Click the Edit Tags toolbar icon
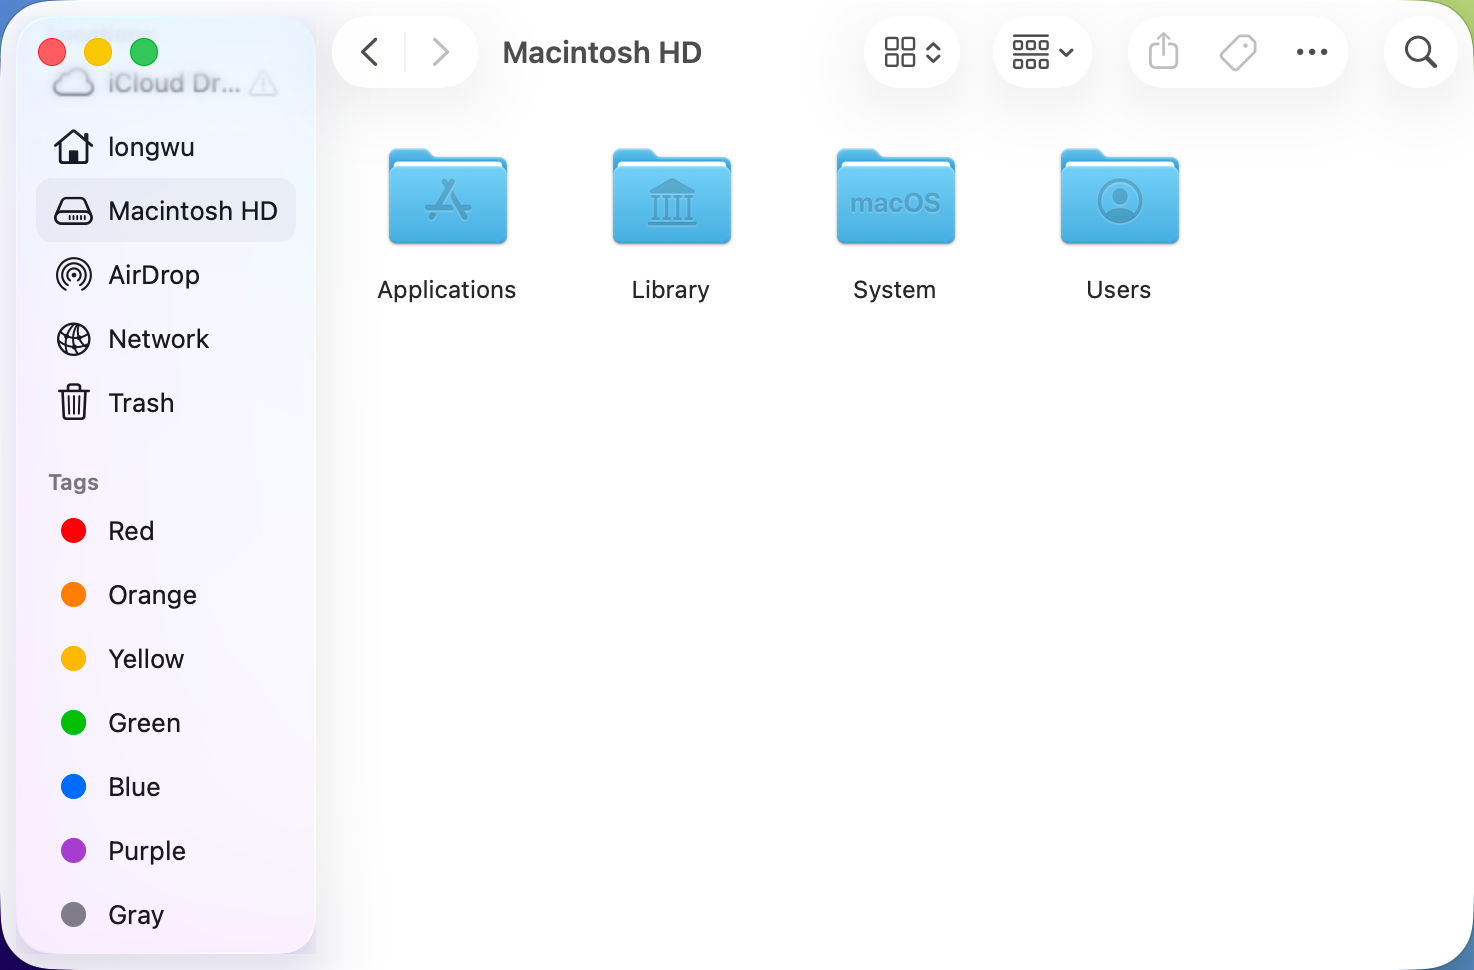 (1238, 52)
